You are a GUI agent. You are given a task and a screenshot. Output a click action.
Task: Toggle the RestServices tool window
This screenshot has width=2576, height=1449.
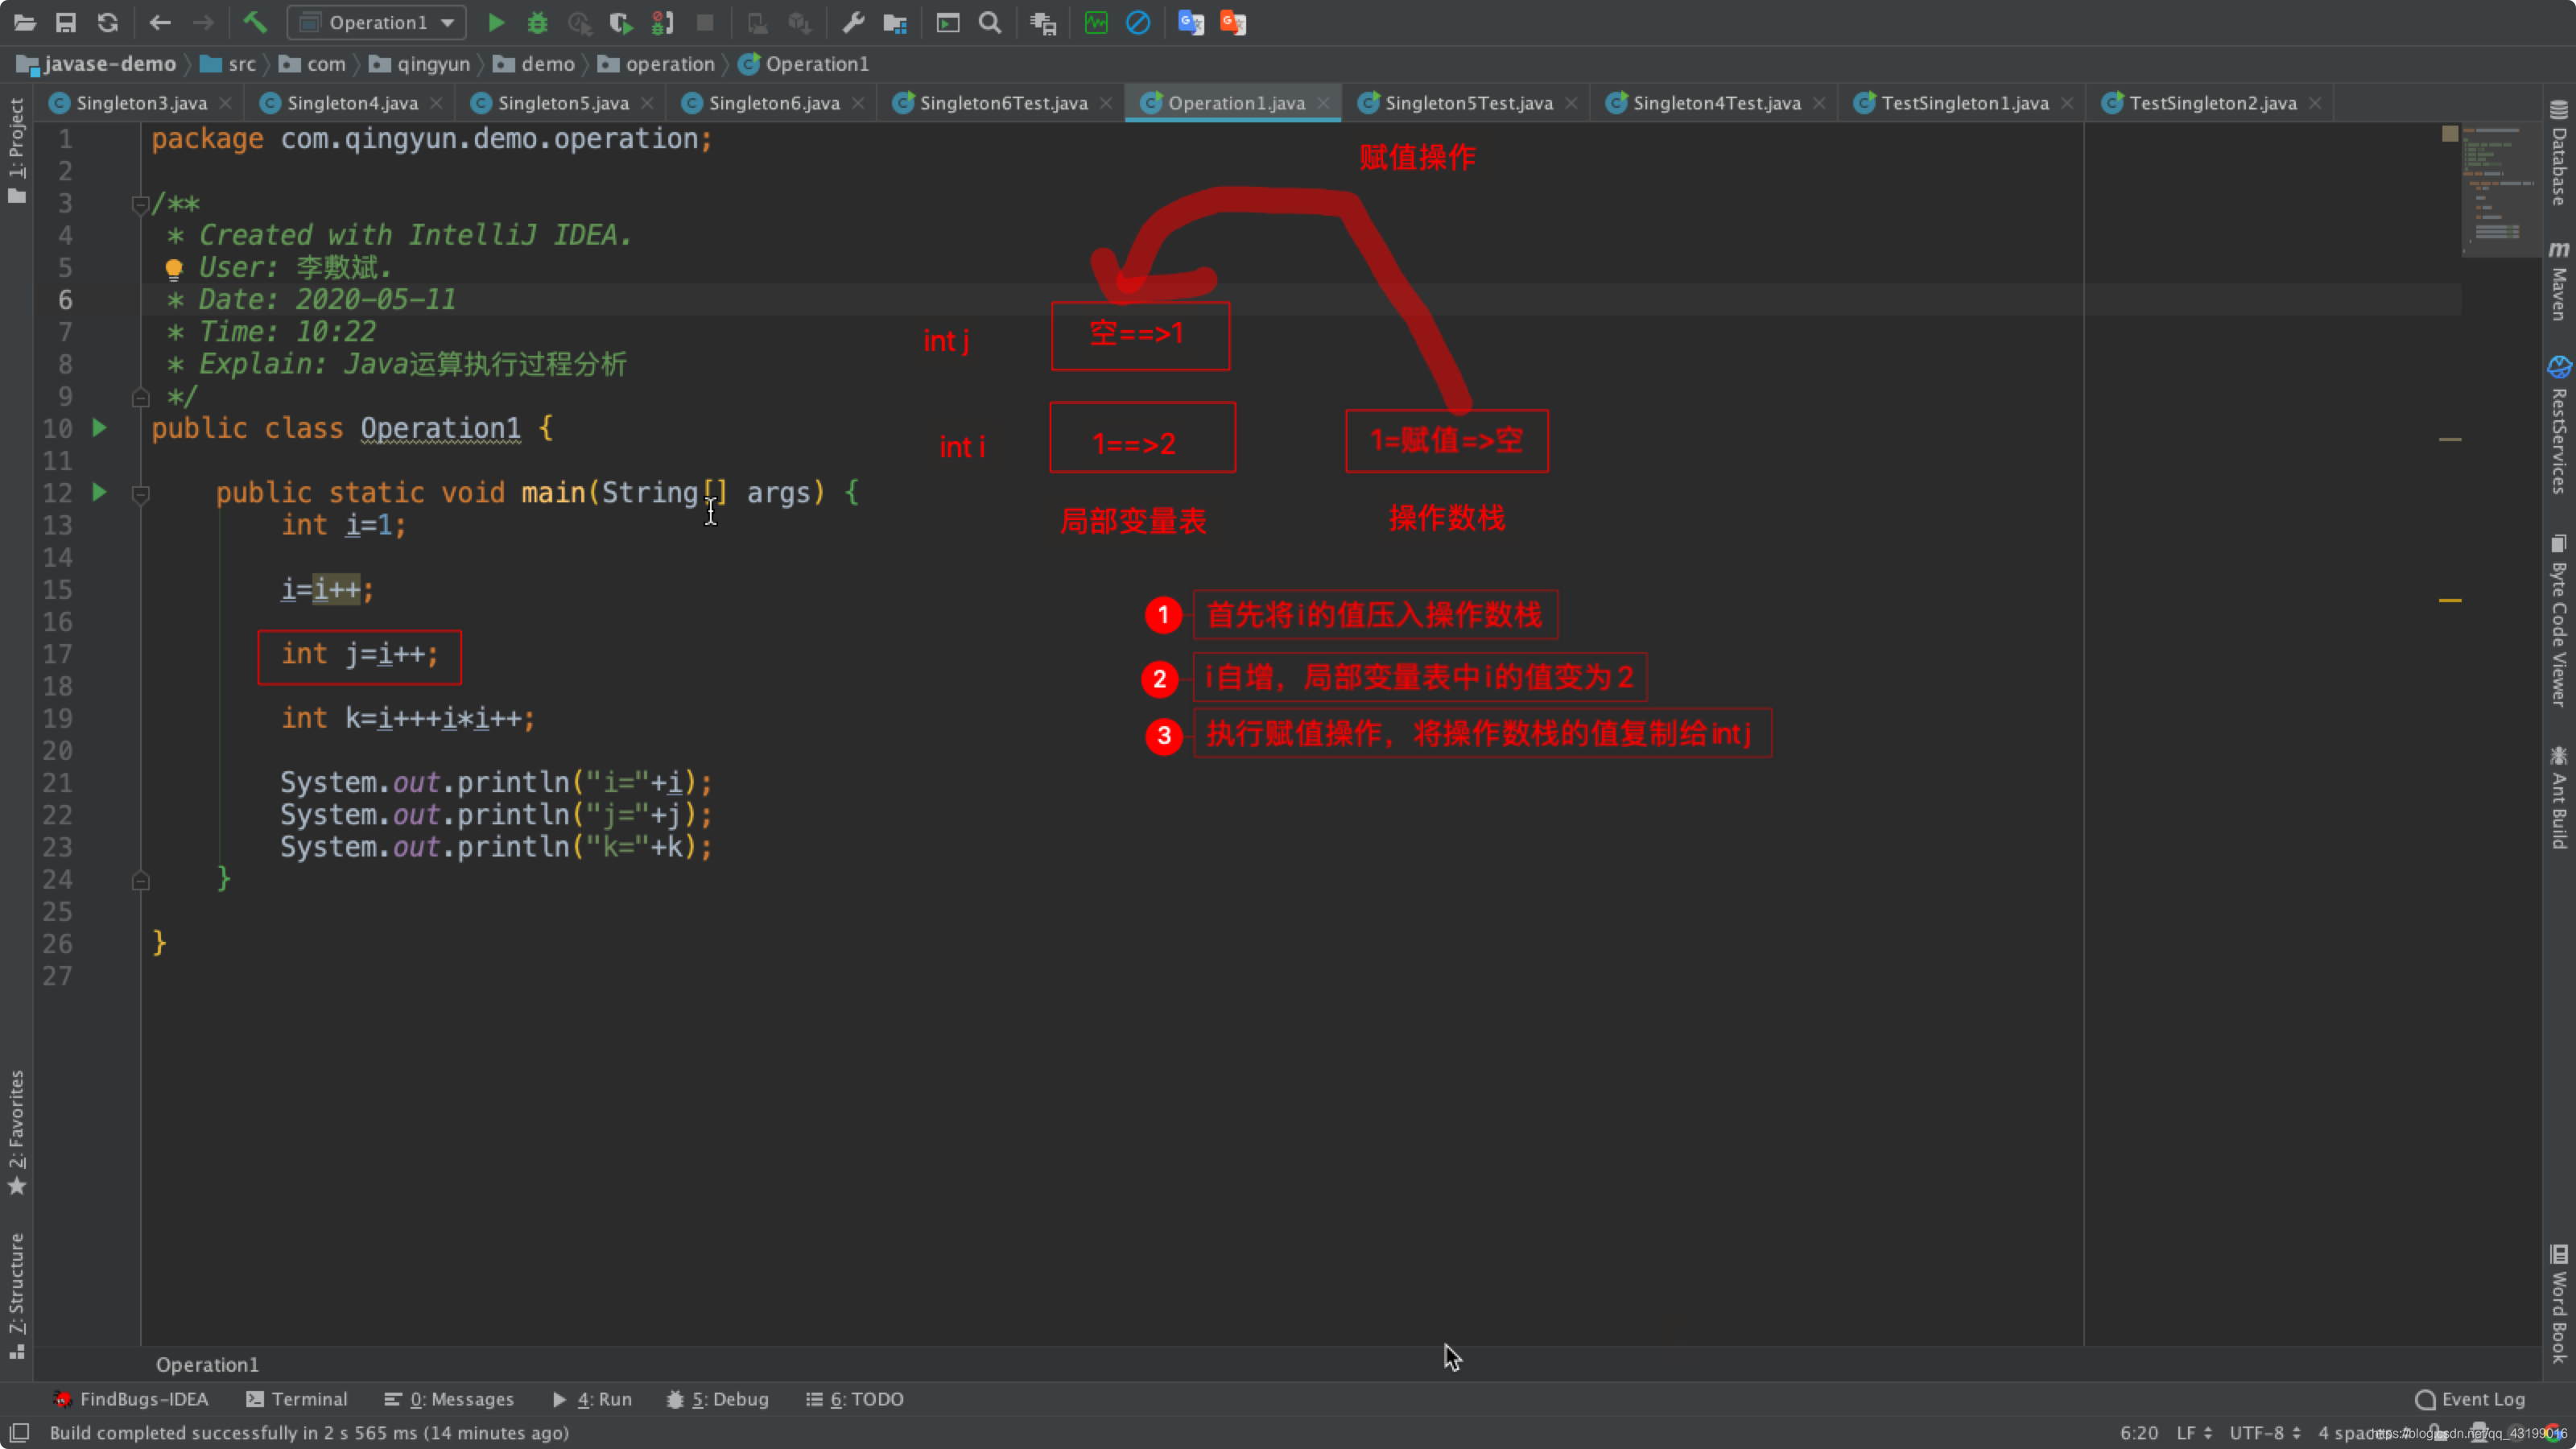(x=2559, y=425)
